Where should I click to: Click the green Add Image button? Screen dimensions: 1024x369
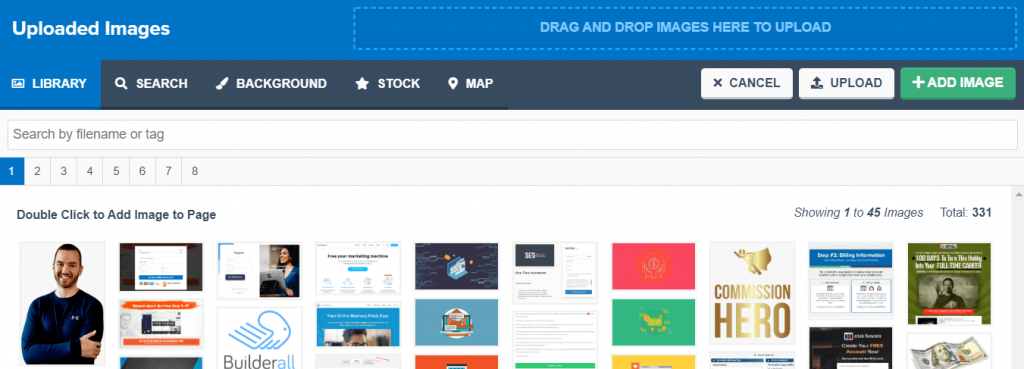[x=957, y=83]
